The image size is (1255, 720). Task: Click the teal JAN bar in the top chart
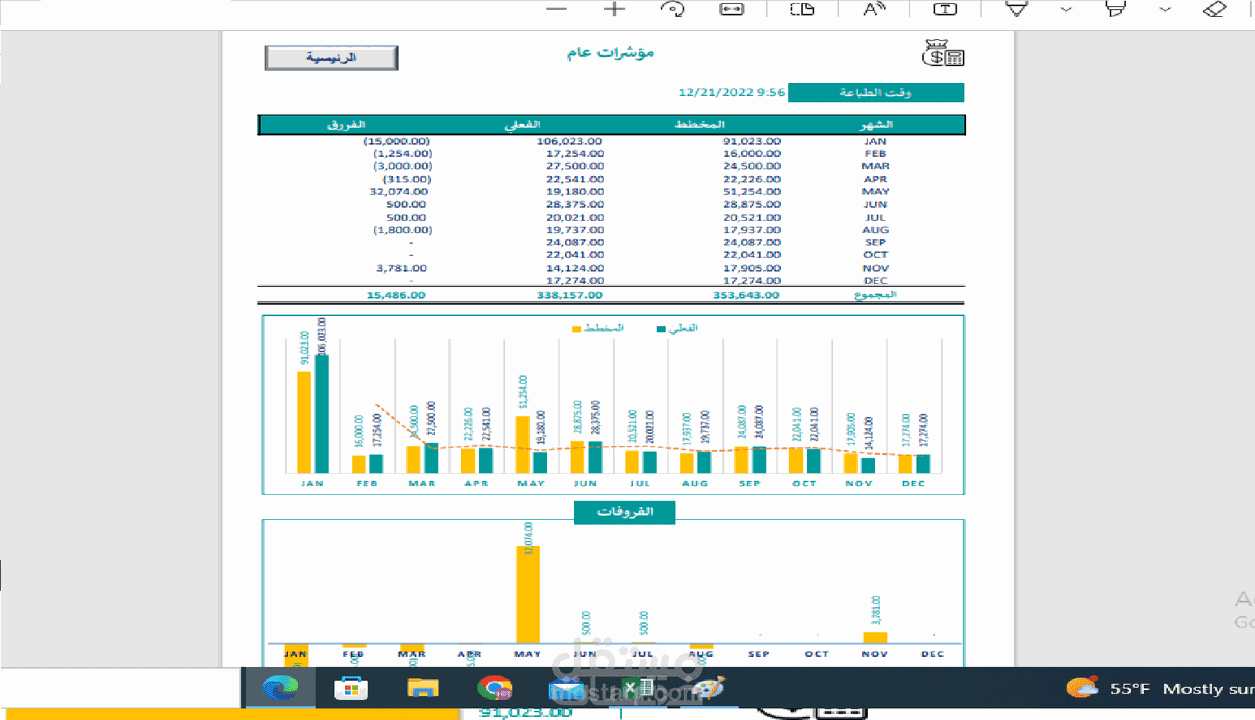(322, 414)
